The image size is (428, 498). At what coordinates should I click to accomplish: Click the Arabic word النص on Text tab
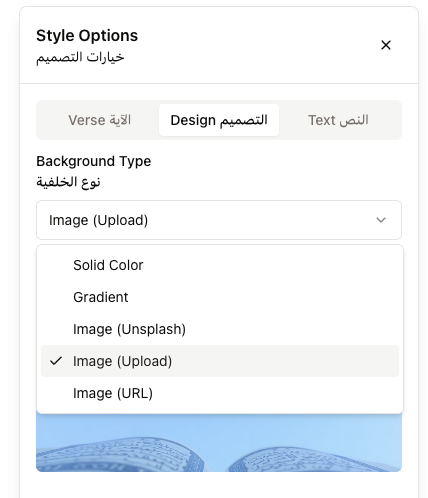pos(354,120)
